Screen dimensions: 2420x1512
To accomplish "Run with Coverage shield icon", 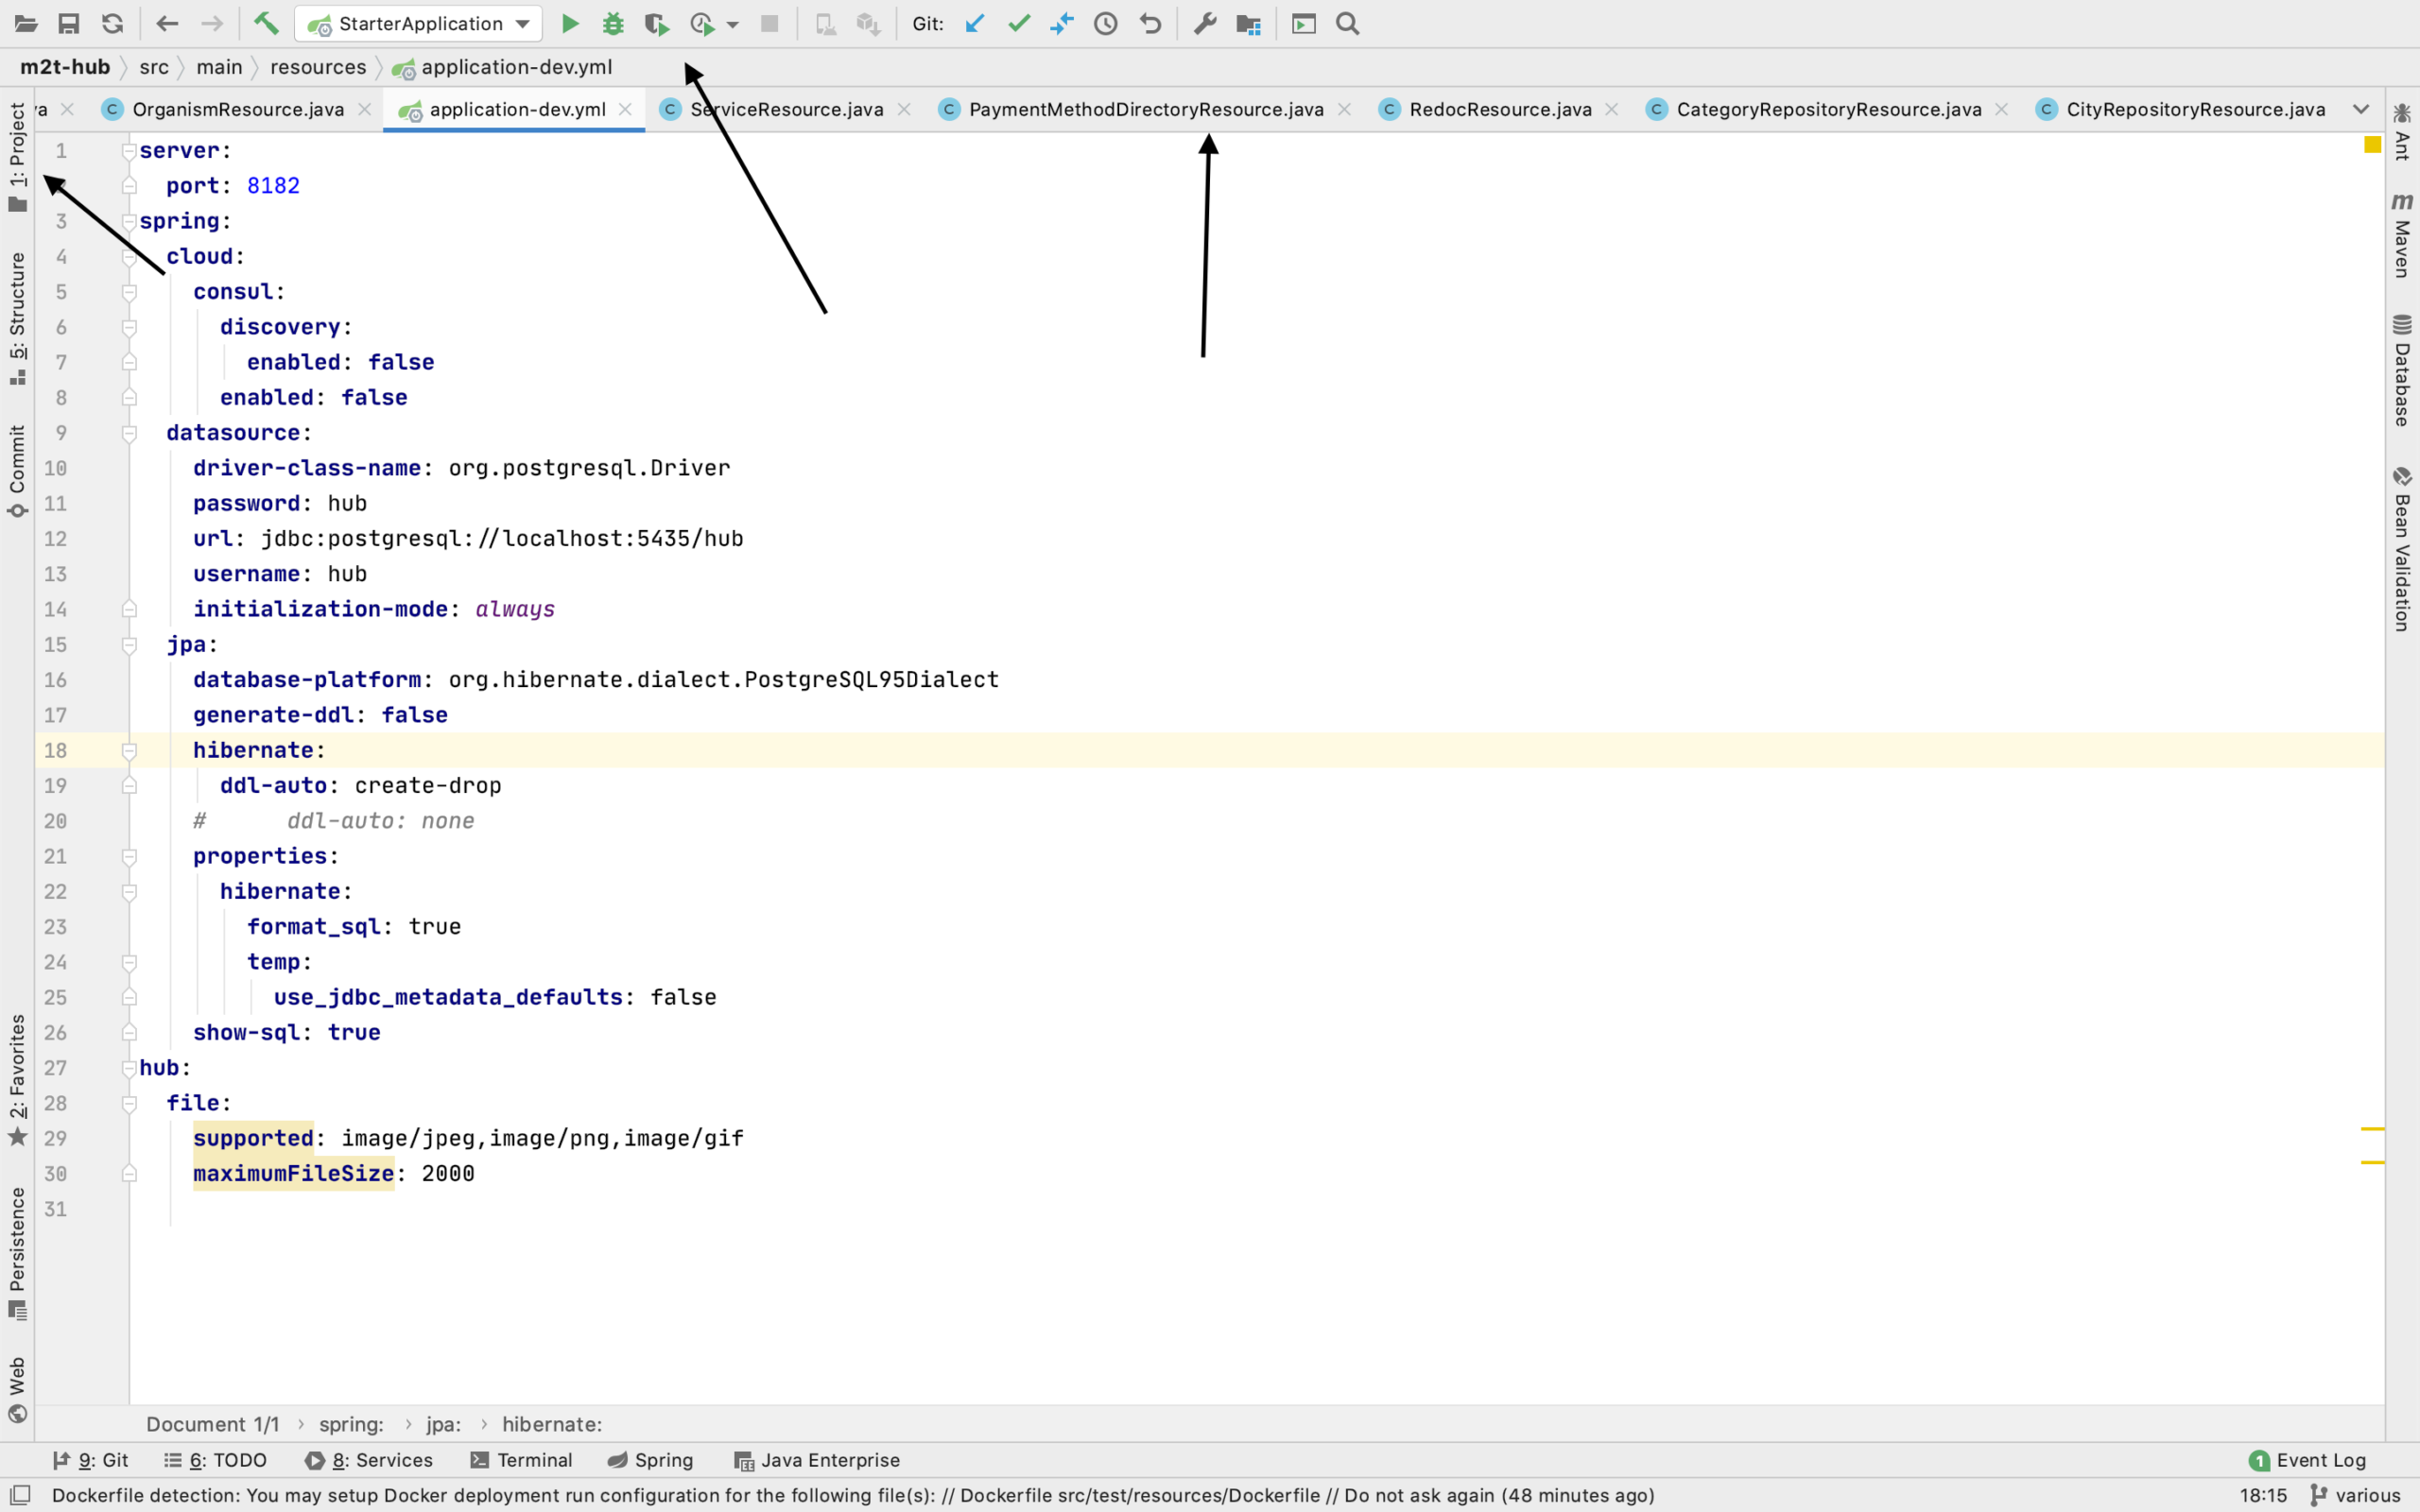I will 656,24.
